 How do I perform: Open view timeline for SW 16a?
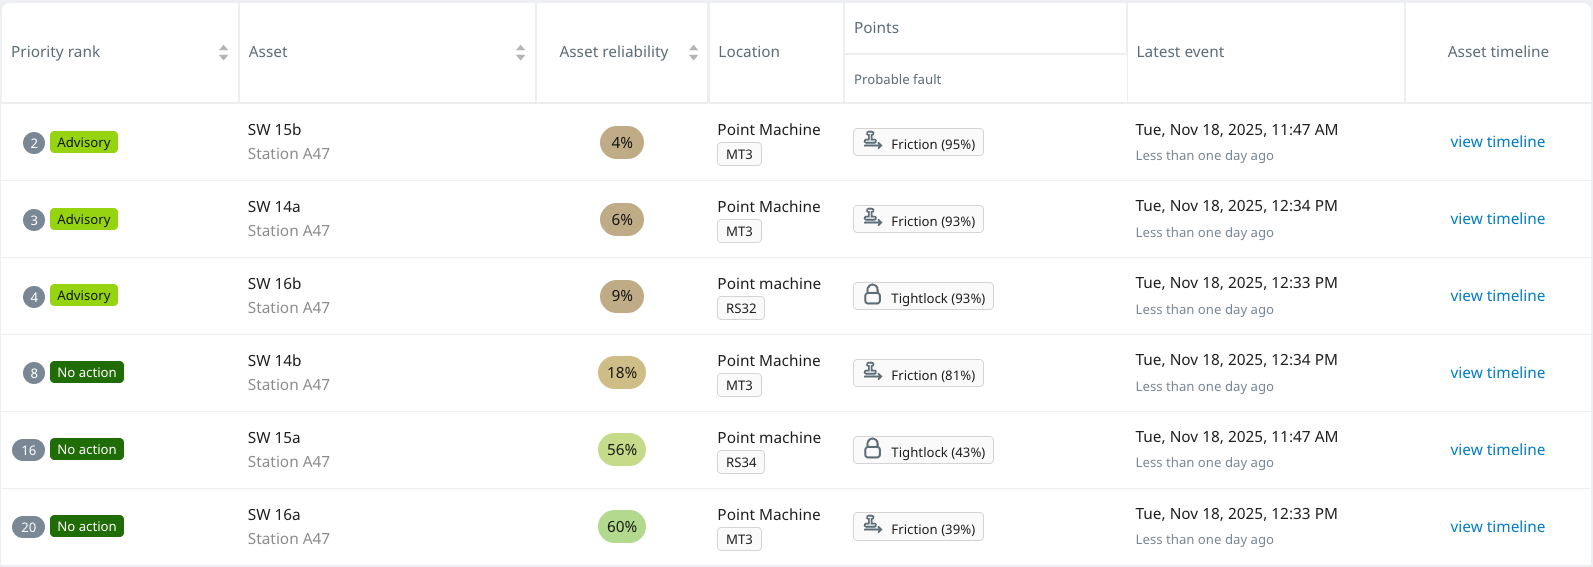coord(1497,527)
